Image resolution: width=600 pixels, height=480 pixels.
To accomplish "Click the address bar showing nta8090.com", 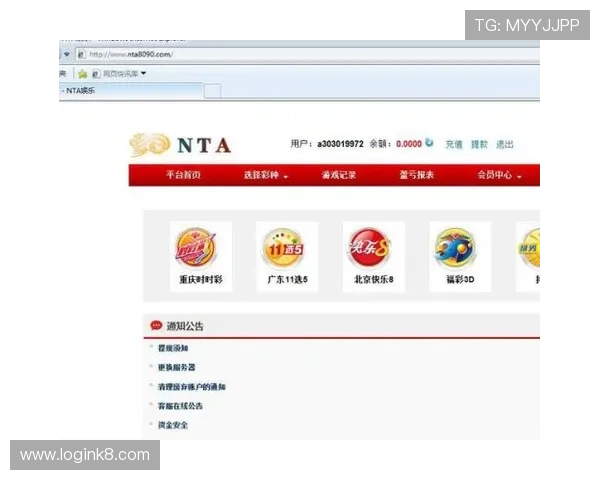I will pos(306,54).
